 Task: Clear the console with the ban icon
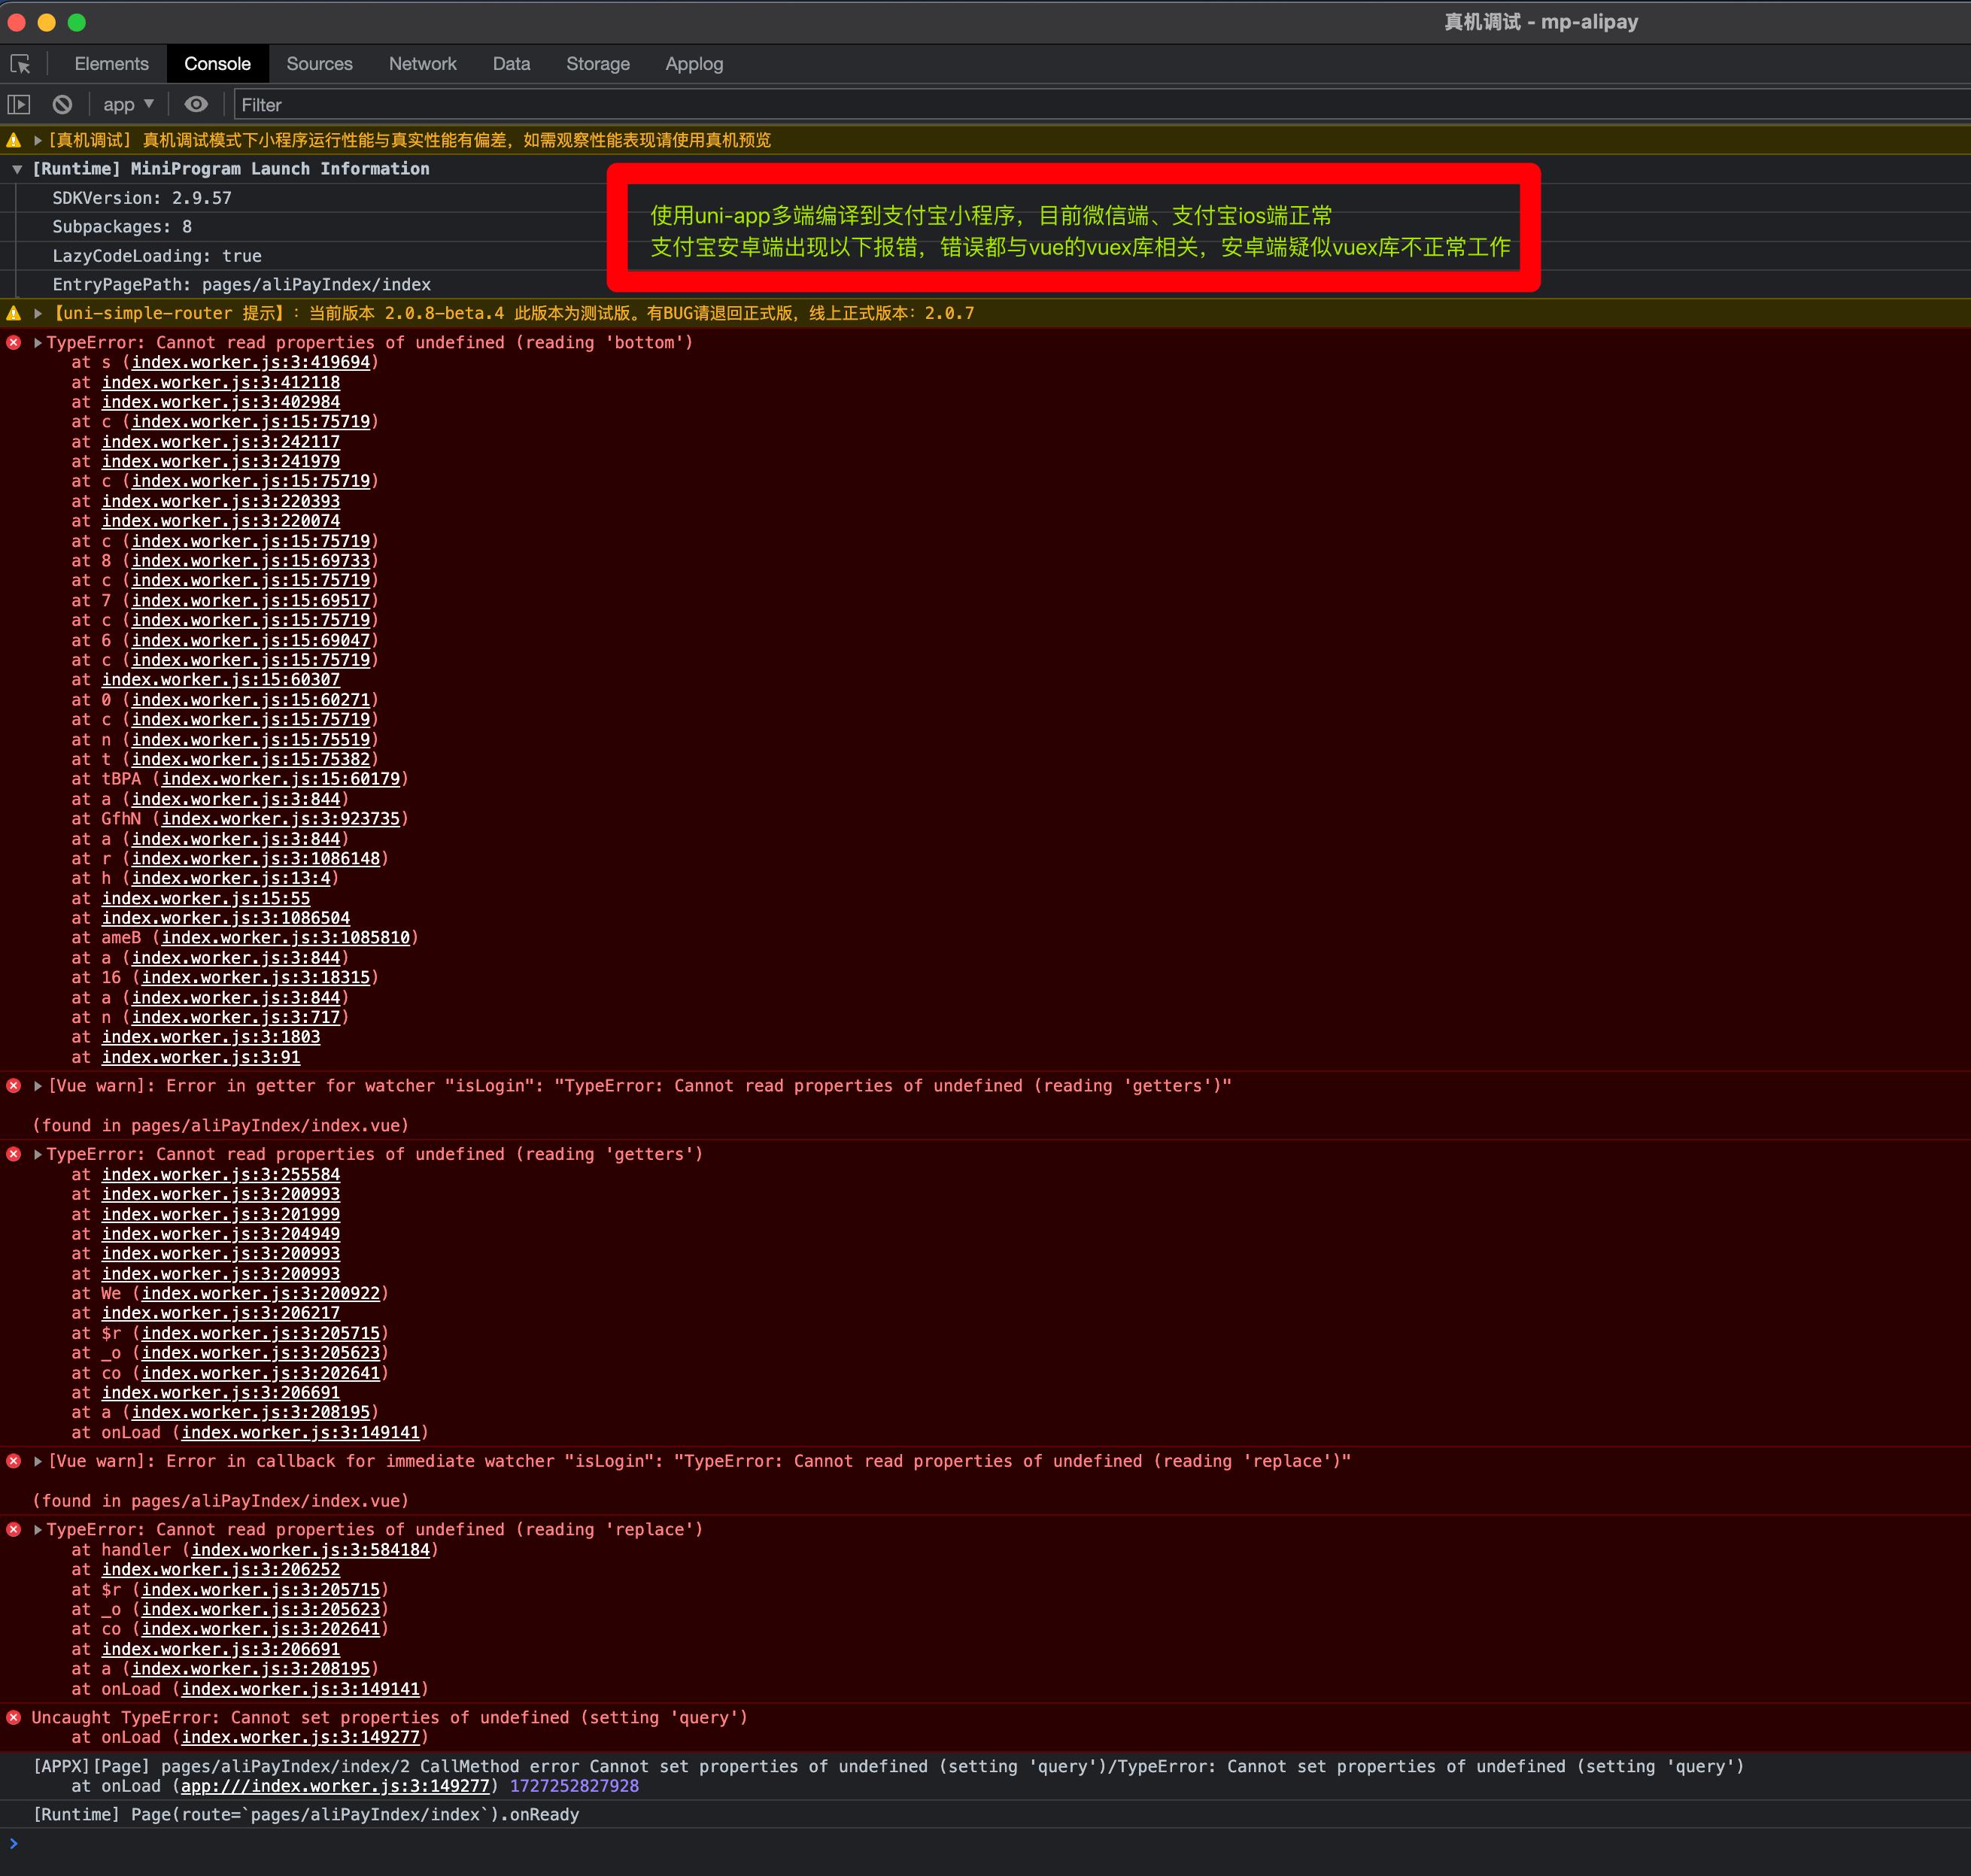coord(62,104)
